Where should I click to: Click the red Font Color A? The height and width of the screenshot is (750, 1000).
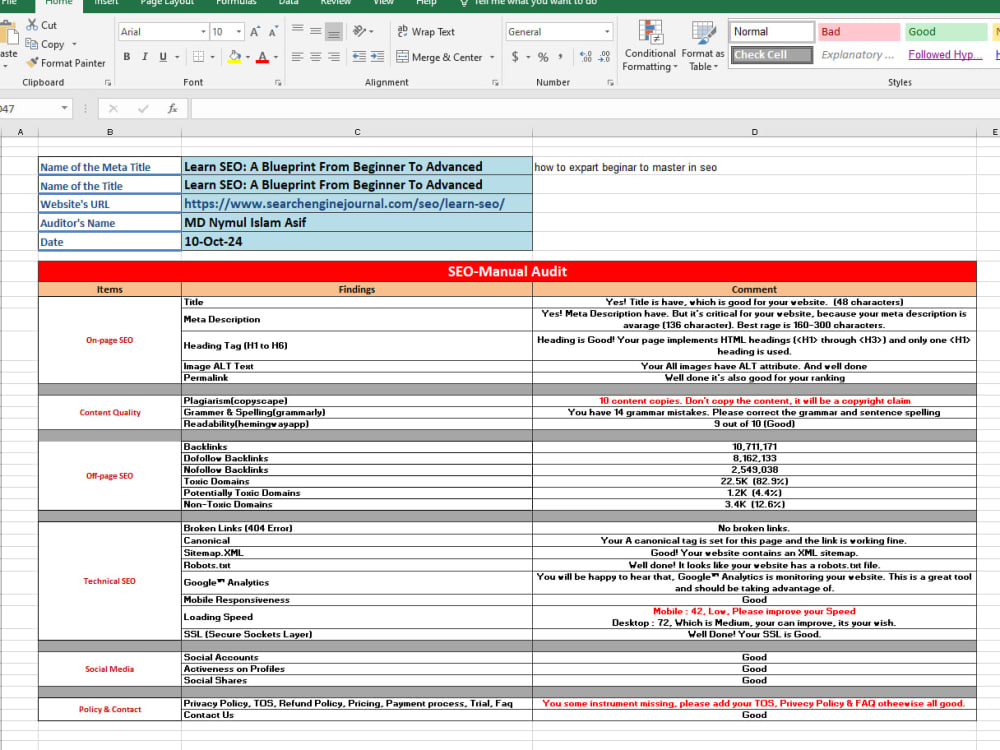coord(262,57)
